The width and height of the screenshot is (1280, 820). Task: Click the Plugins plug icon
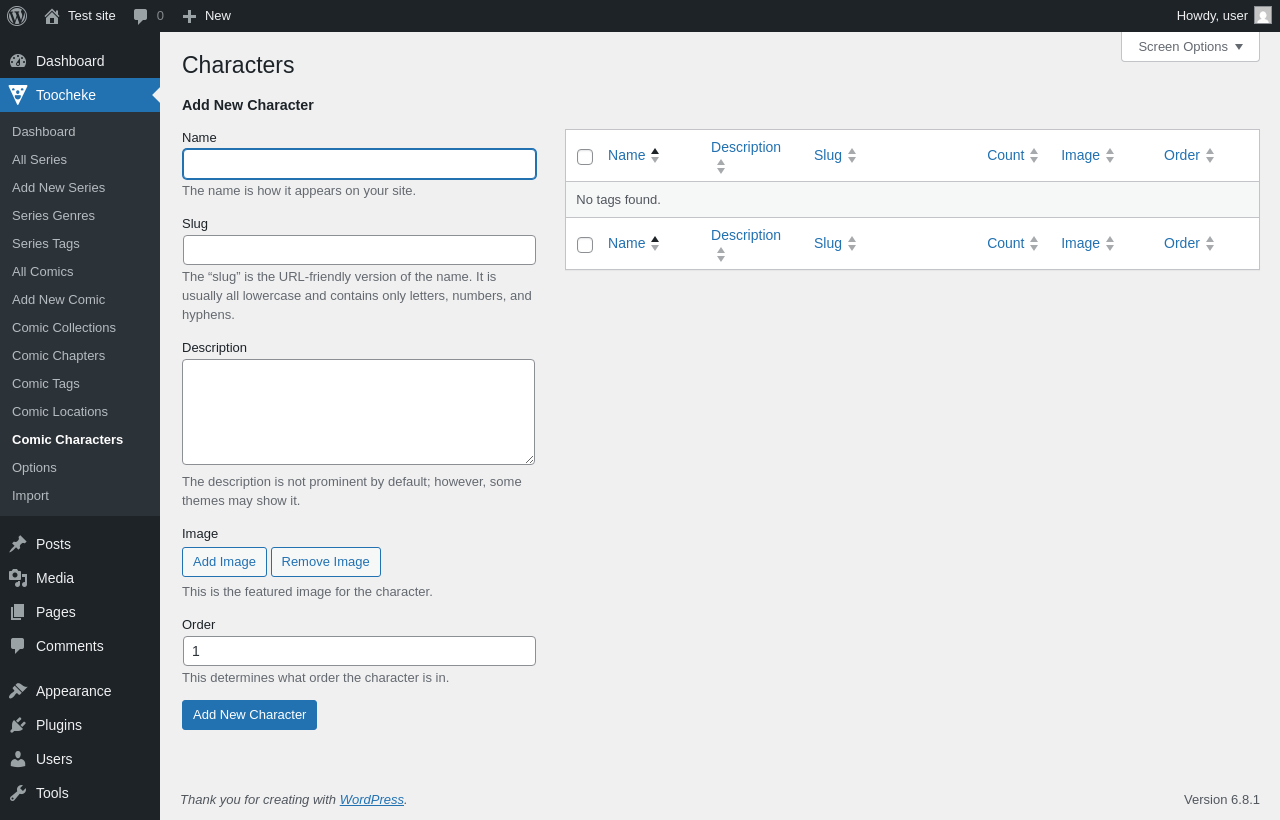pyautogui.click(x=18, y=725)
